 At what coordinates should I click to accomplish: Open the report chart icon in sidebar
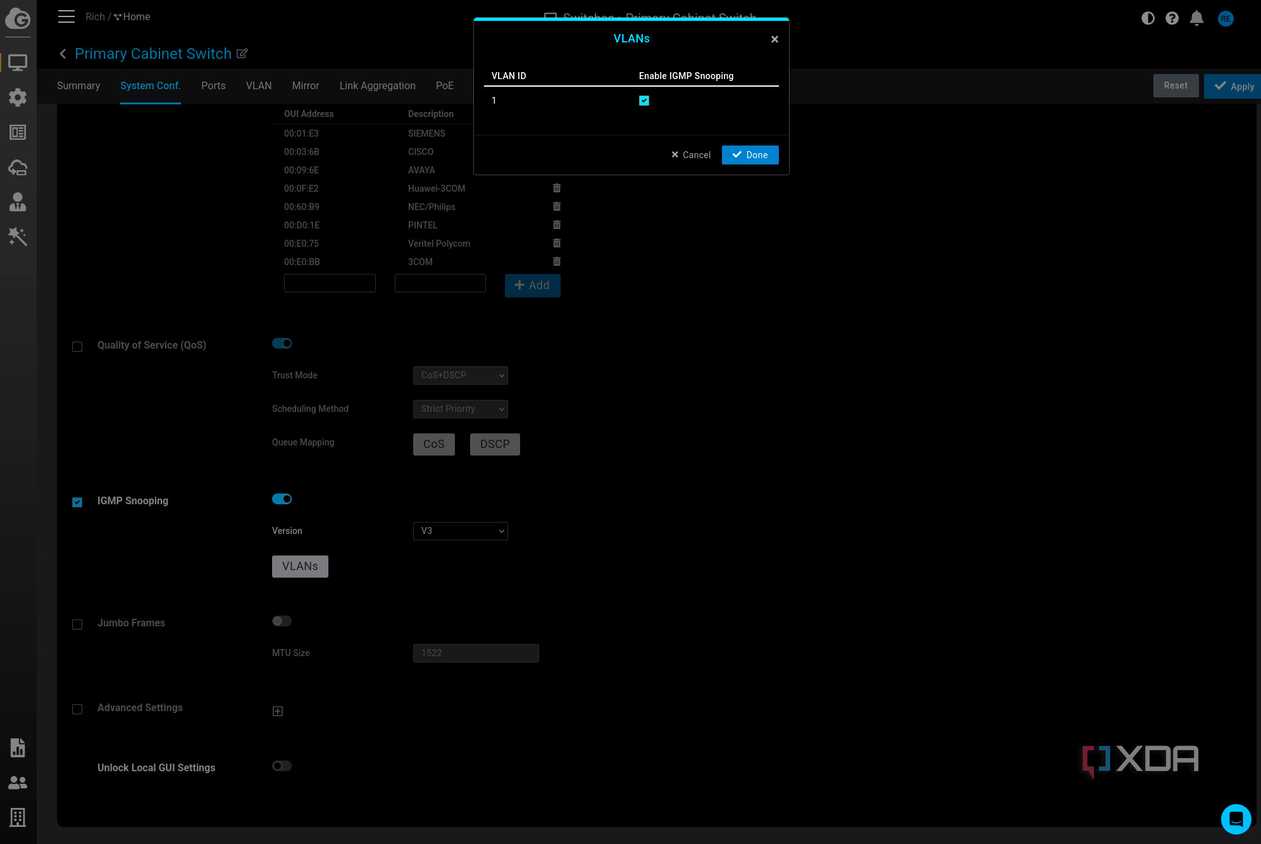point(17,747)
